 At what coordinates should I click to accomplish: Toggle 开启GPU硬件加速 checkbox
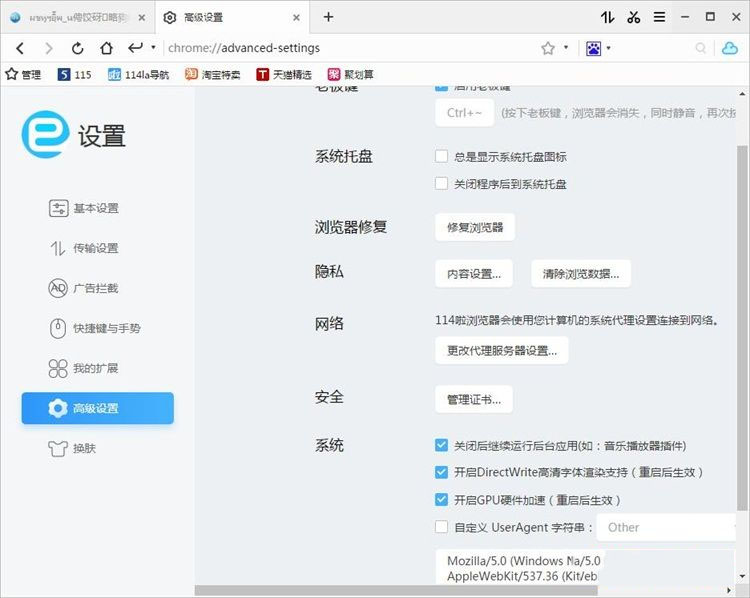click(x=441, y=500)
